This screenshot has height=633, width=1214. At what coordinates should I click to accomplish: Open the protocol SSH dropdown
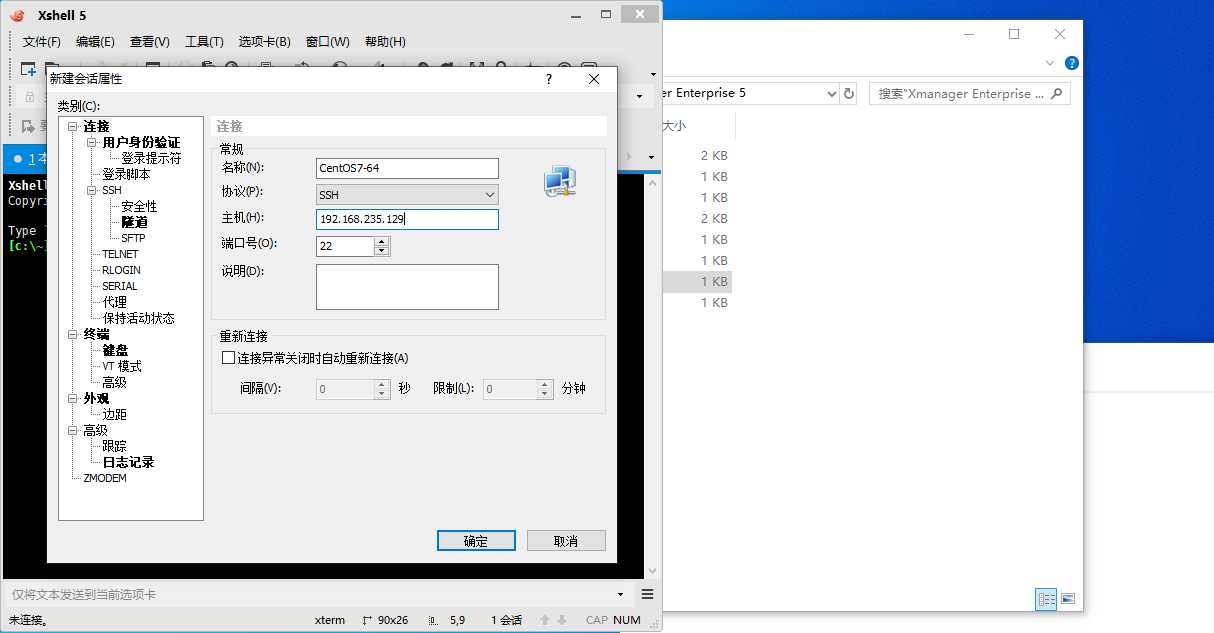489,195
